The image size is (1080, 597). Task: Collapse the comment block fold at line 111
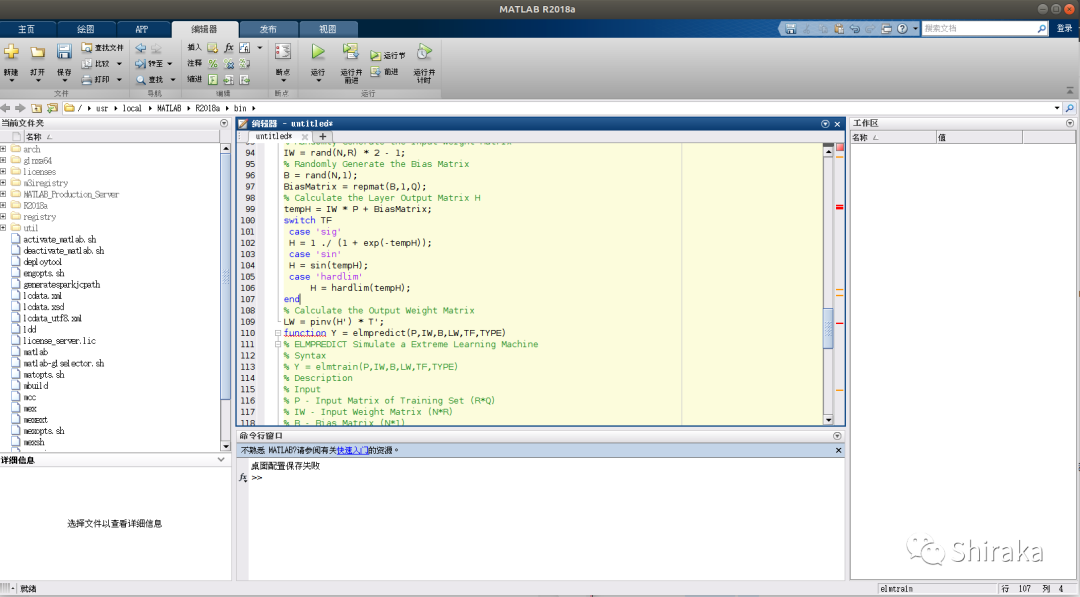point(279,344)
